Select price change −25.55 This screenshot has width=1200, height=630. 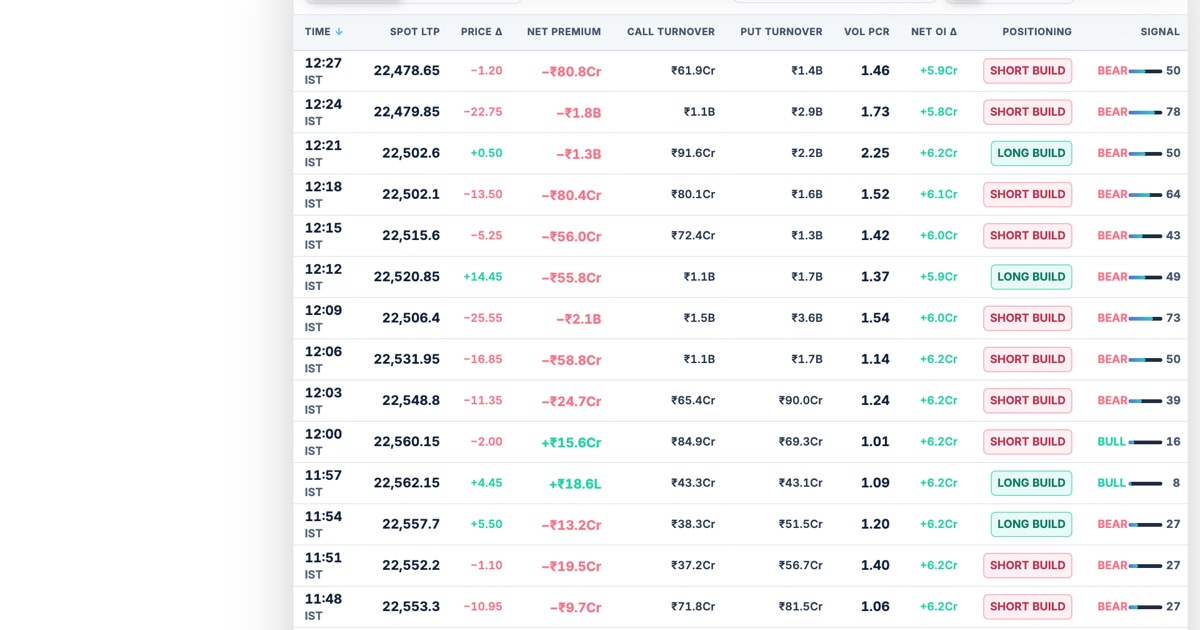coord(483,318)
